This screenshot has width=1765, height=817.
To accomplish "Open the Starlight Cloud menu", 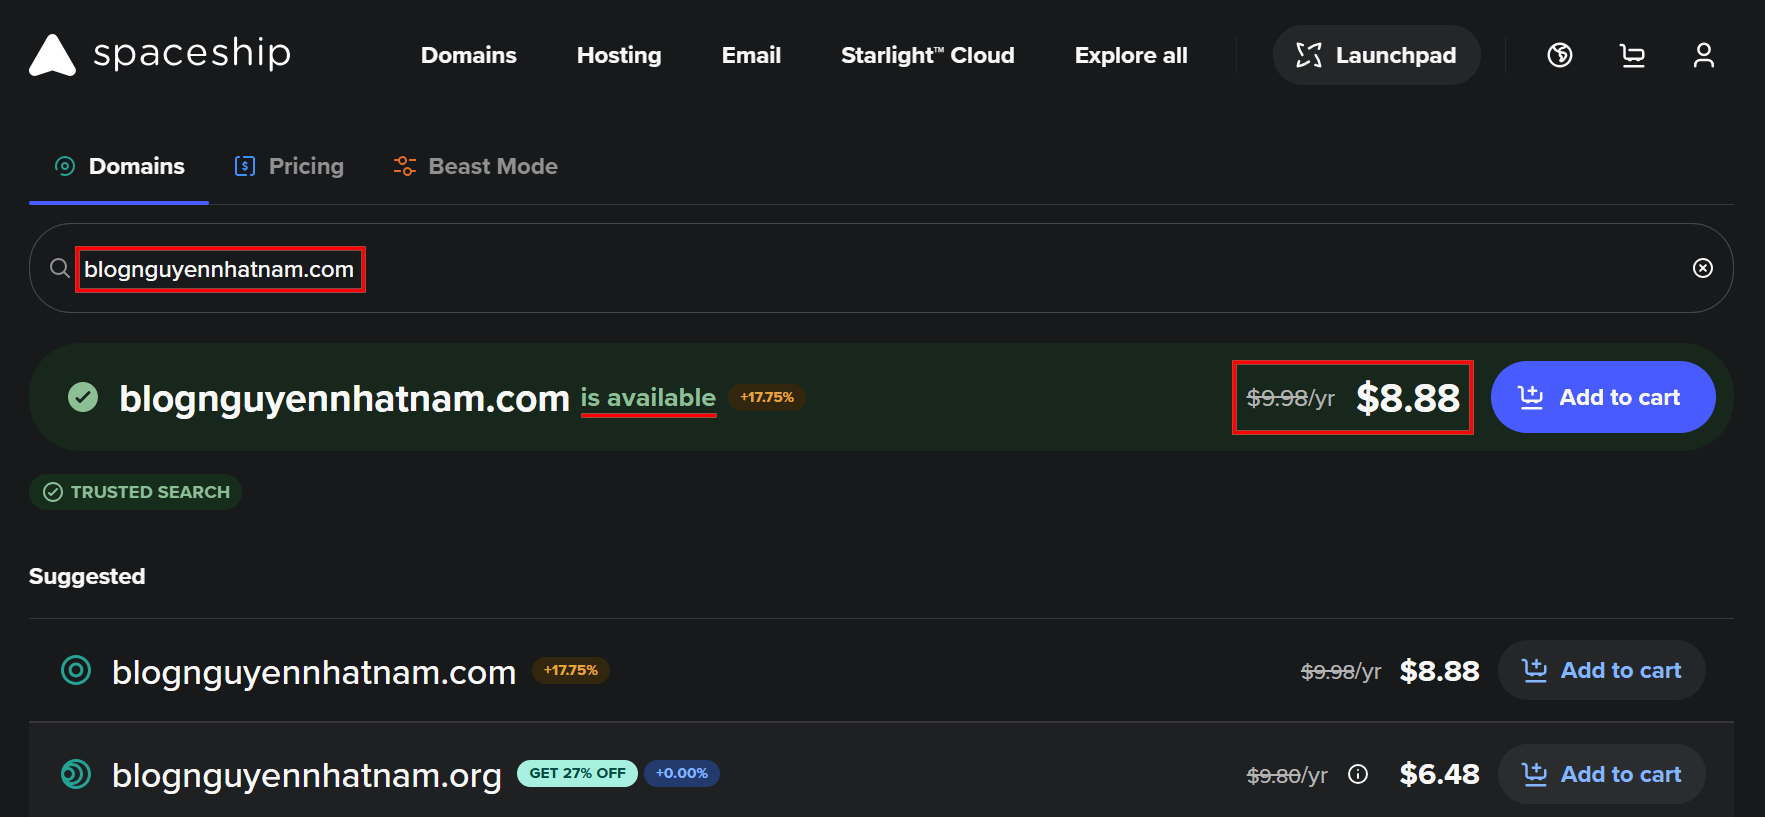I will coord(927,55).
